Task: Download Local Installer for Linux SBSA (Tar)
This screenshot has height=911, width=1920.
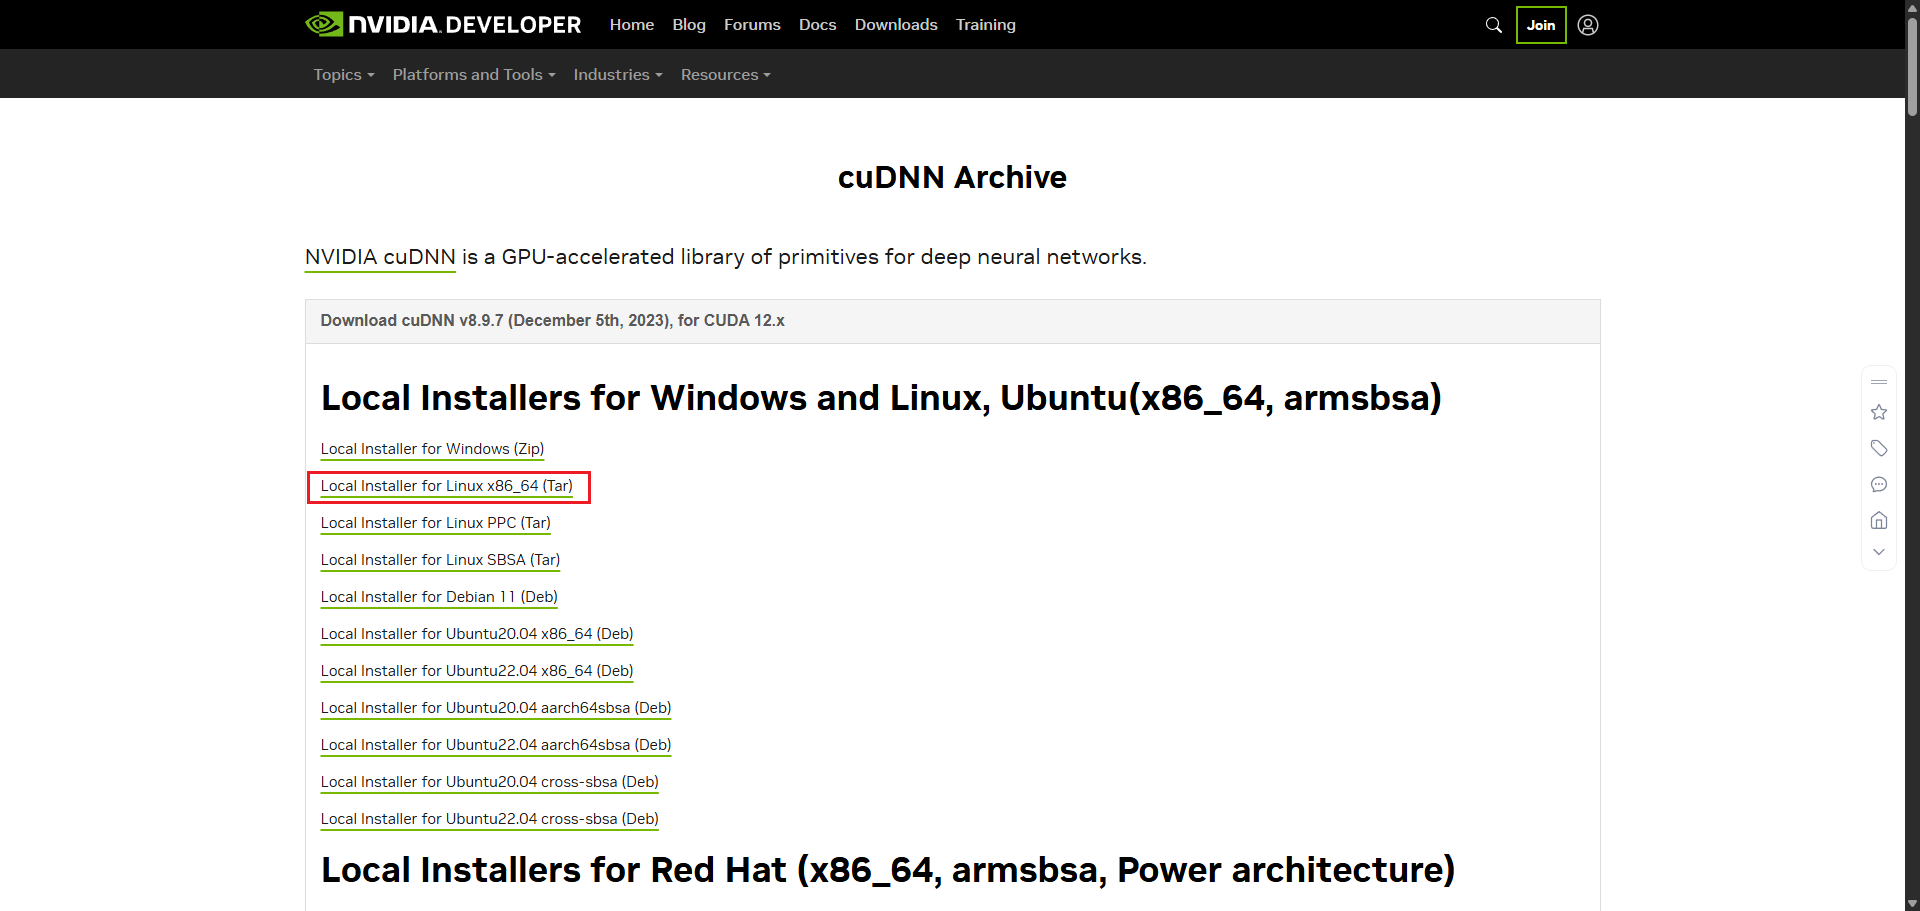Action: tap(440, 560)
